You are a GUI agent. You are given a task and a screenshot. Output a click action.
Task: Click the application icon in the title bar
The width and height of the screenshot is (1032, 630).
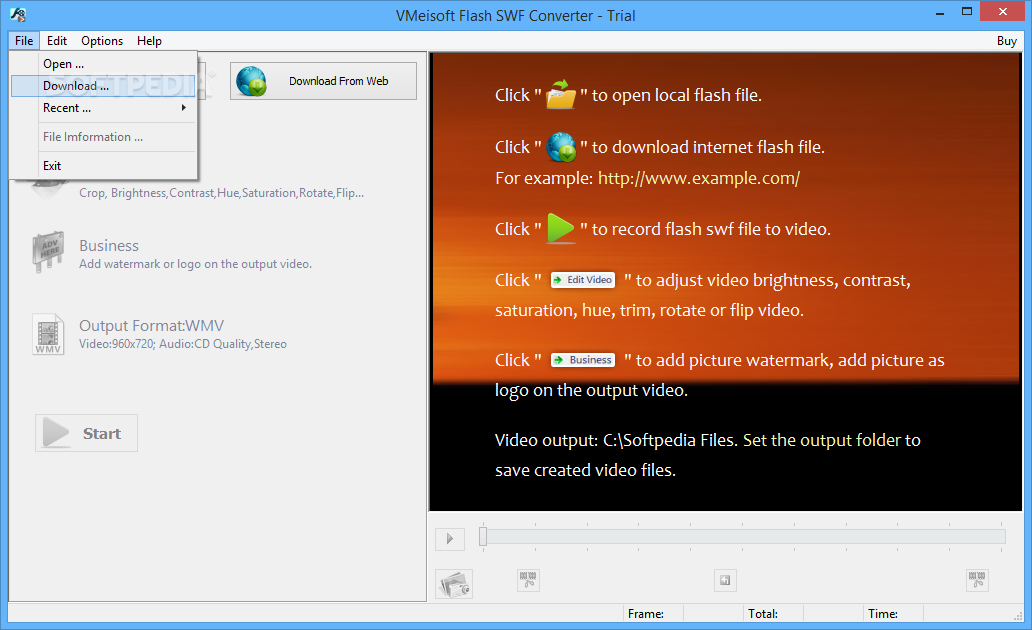pyautogui.click(x=18, y=14)
